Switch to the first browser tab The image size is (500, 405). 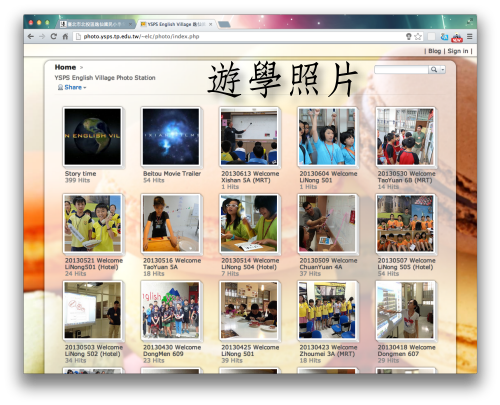(x=96, y=24)
